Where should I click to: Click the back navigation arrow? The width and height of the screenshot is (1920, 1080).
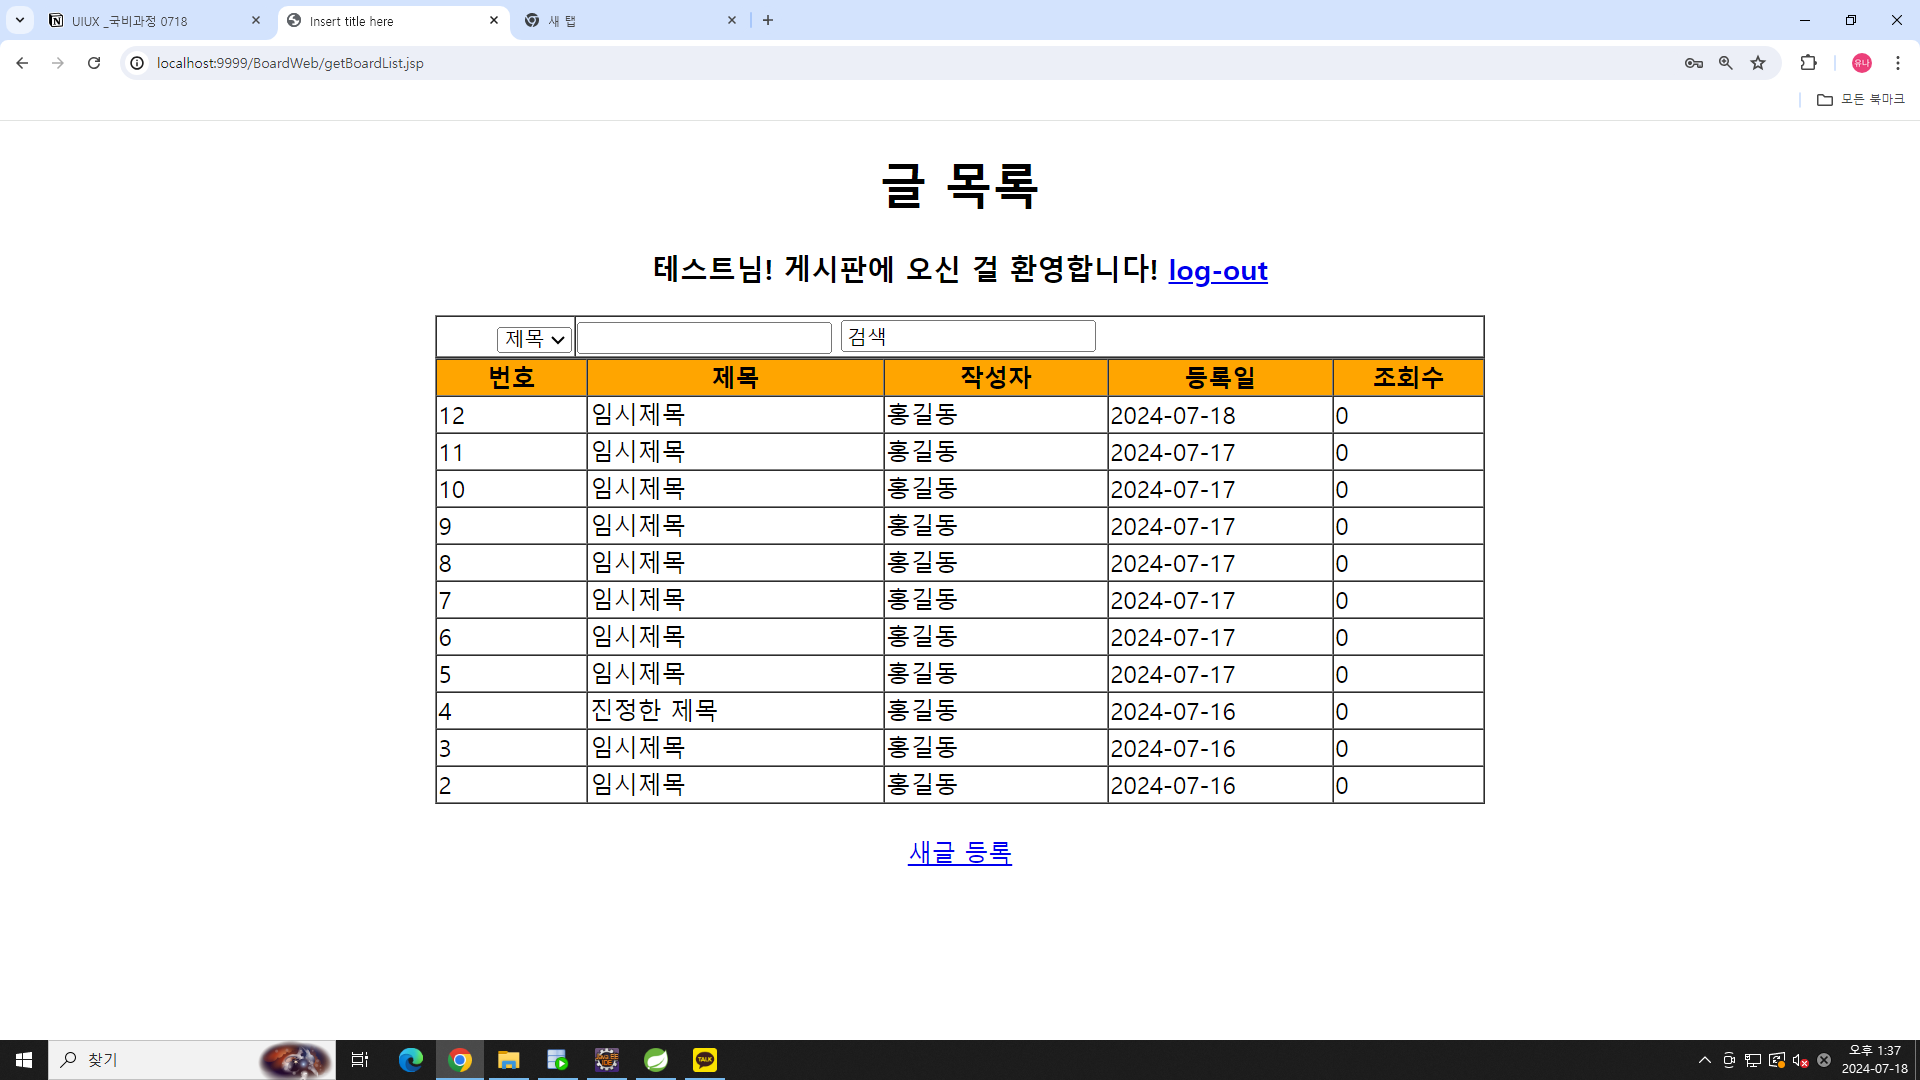tap(22, 63)
